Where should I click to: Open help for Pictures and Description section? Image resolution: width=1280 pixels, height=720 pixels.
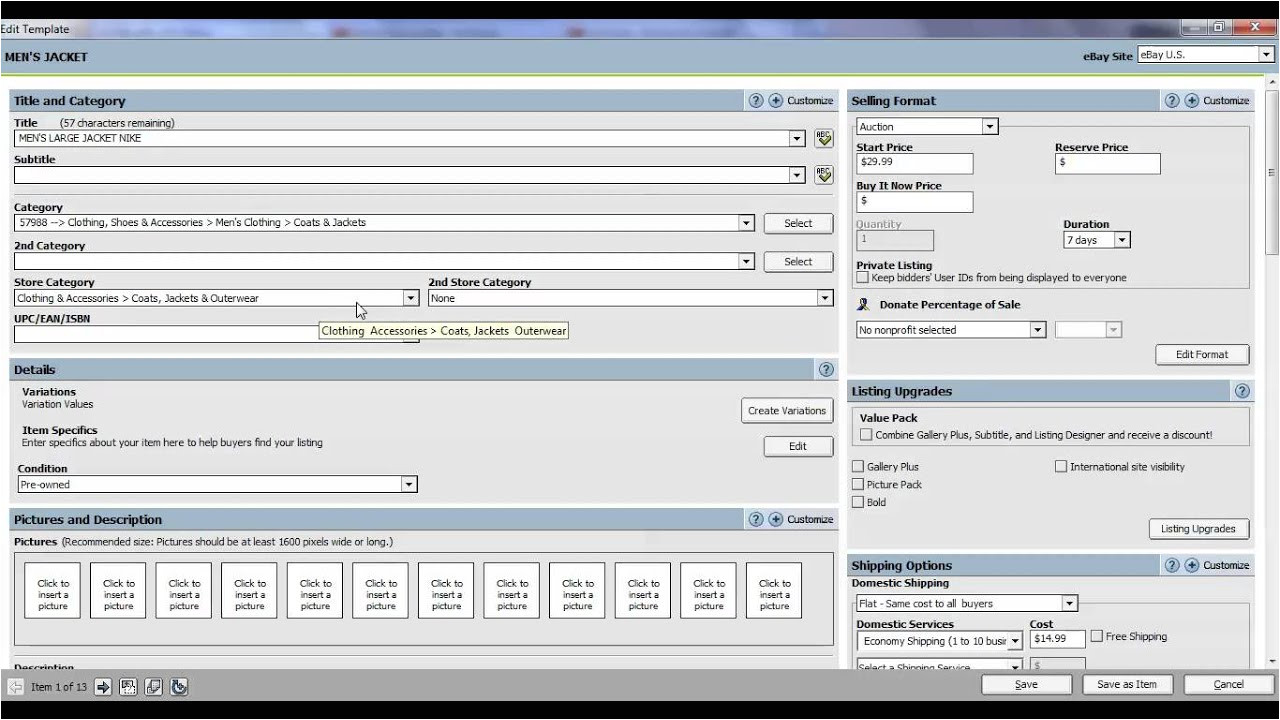(756, 519)
